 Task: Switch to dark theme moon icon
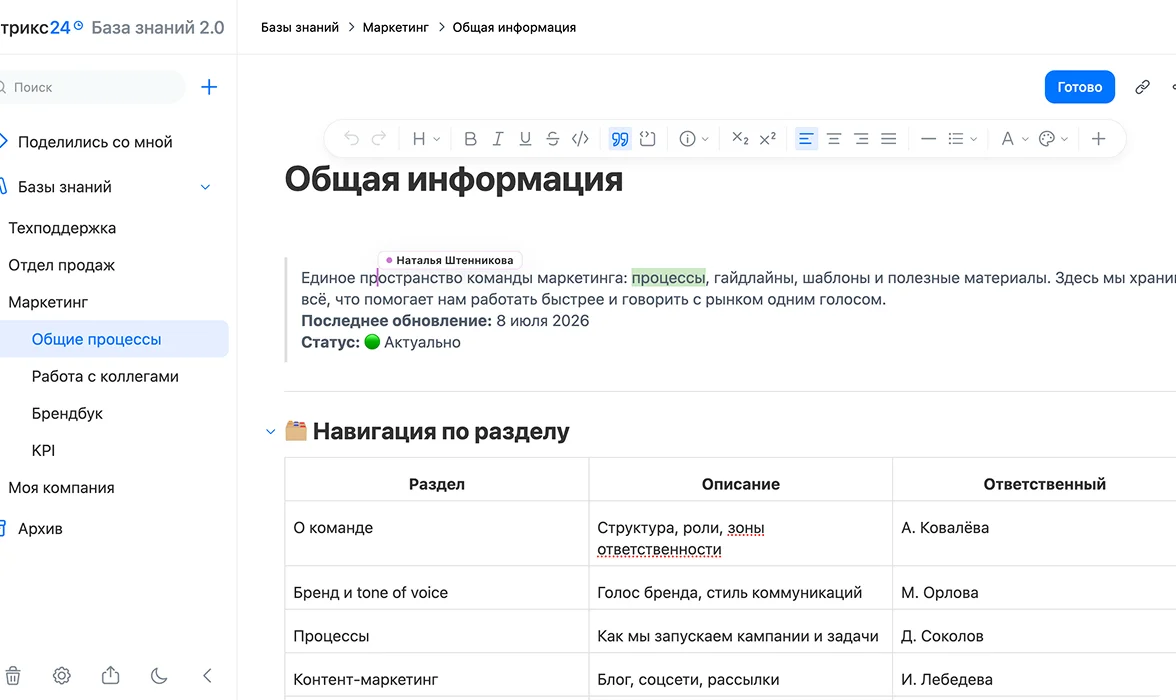[159, 675]
